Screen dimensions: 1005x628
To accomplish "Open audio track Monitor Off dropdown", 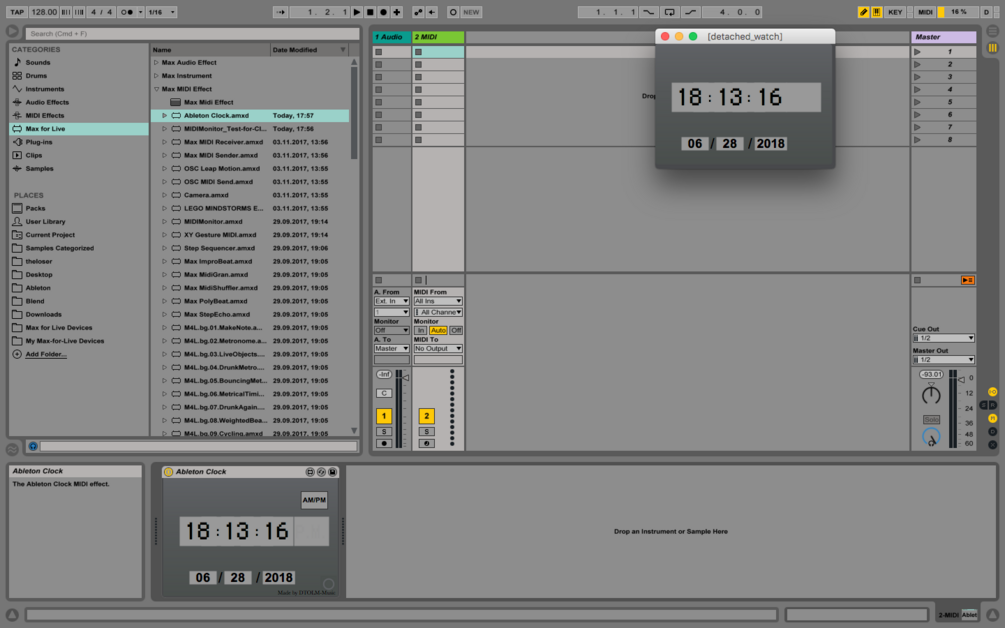I will click(391, 331).
